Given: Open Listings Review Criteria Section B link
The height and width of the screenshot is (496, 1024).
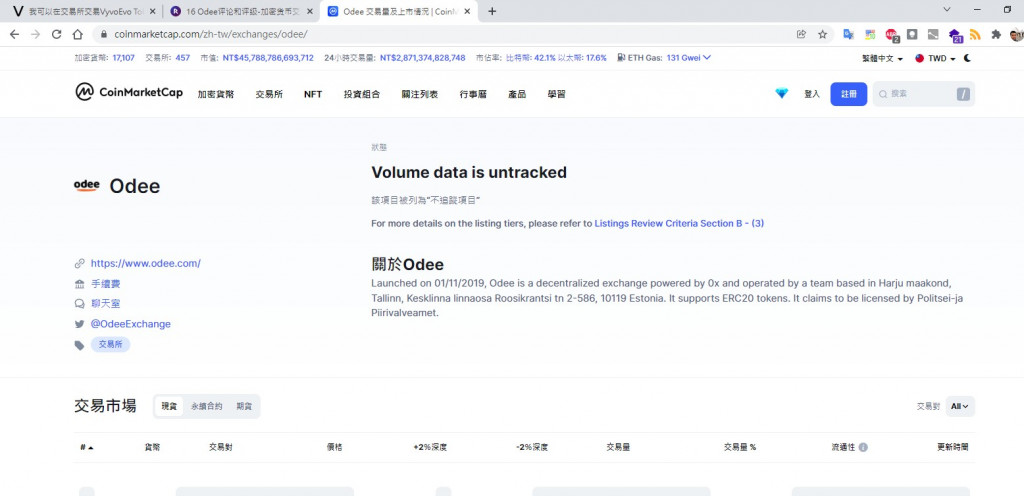Looking at the screenshot, I should 679,223.
